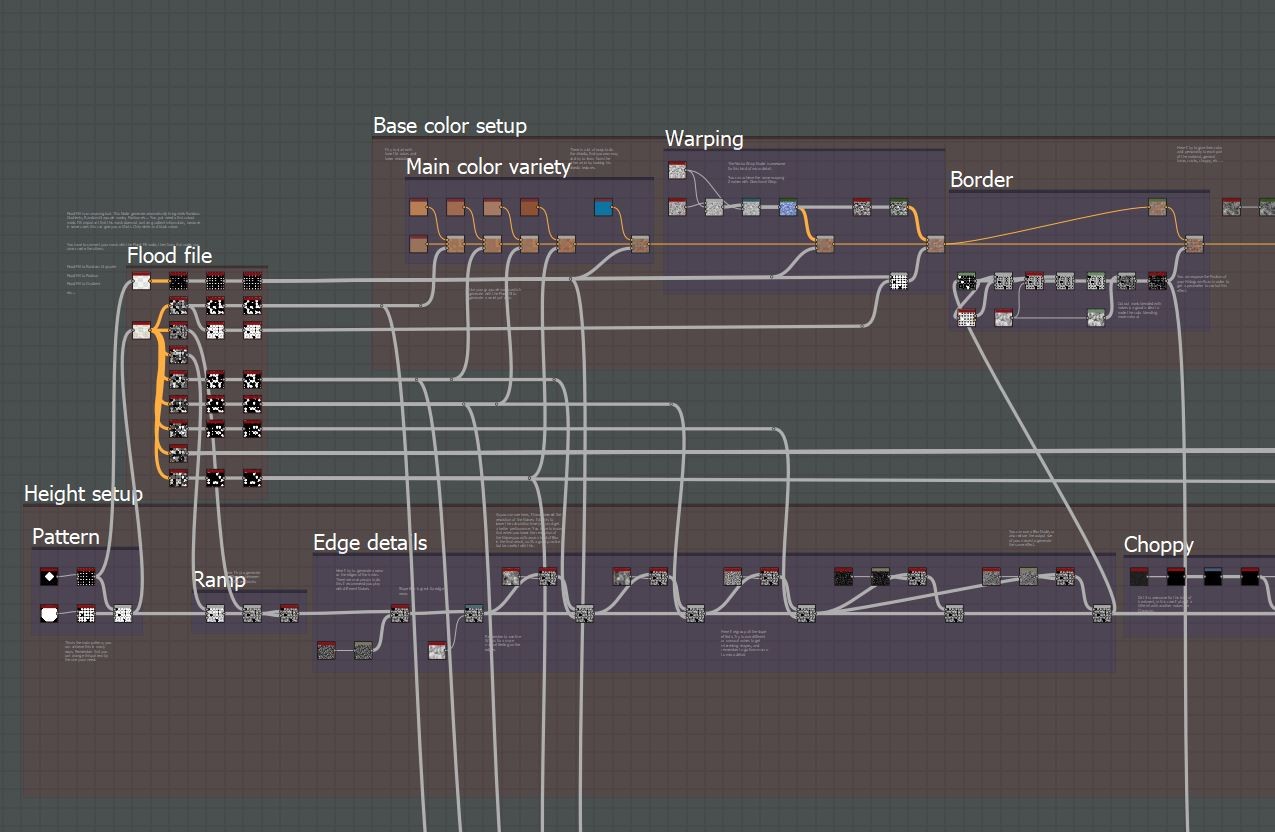Select the "Main color variety" frame title

[x=488, y=166]
